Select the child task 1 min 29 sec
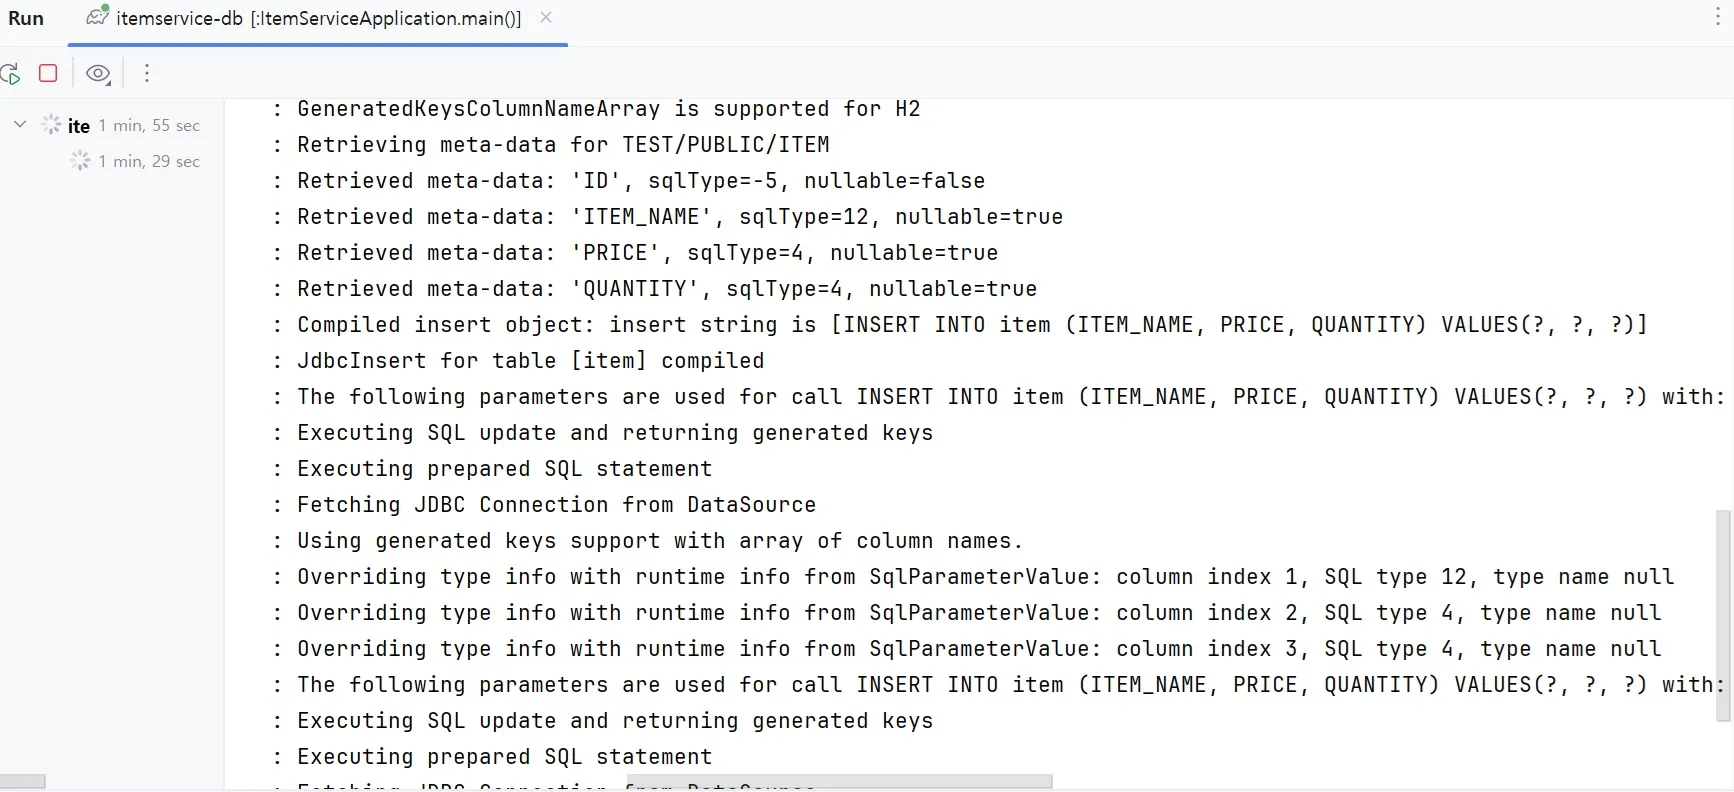The image size is (1734, 792). (148, 161)
